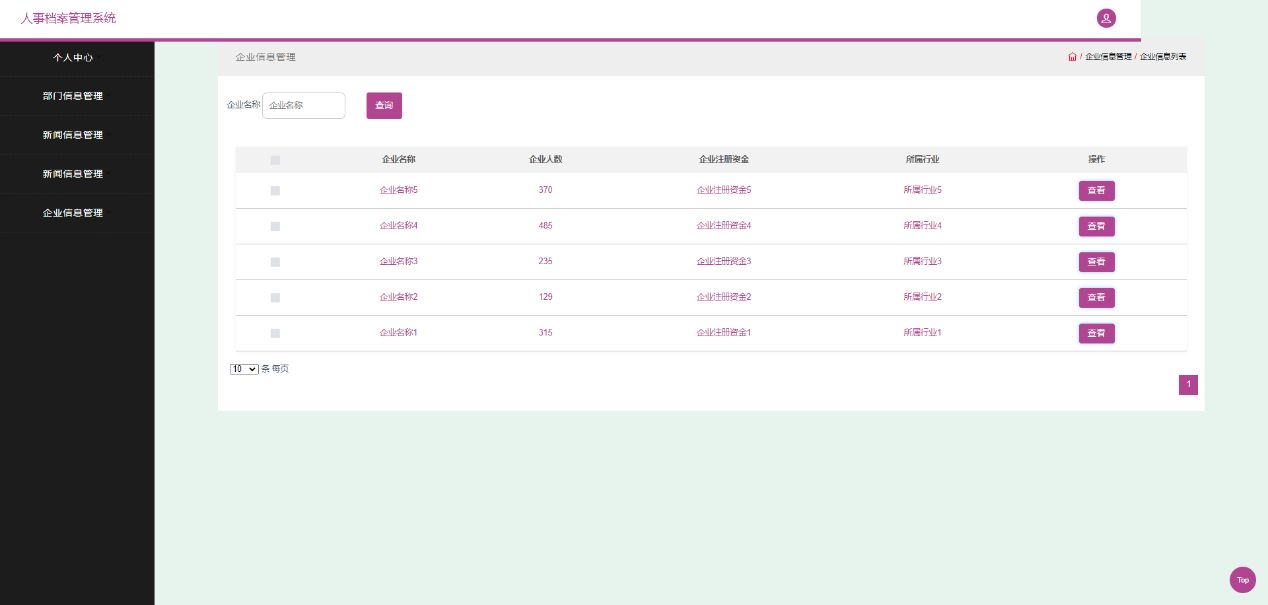The image size is (1268, 605).
Task: Click the 企业名称3 cell
Action: (398, 262)
